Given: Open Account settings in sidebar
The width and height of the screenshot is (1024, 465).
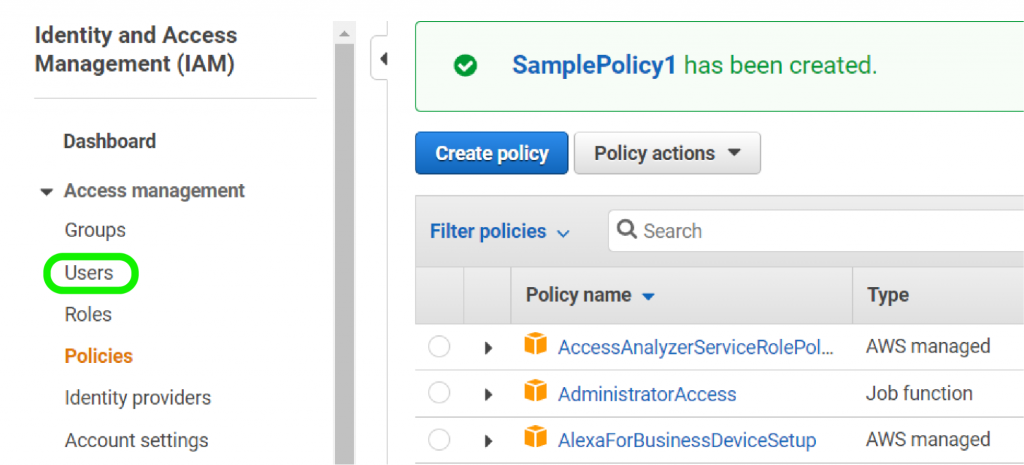Looking at the screenshot, I should 136,440.
